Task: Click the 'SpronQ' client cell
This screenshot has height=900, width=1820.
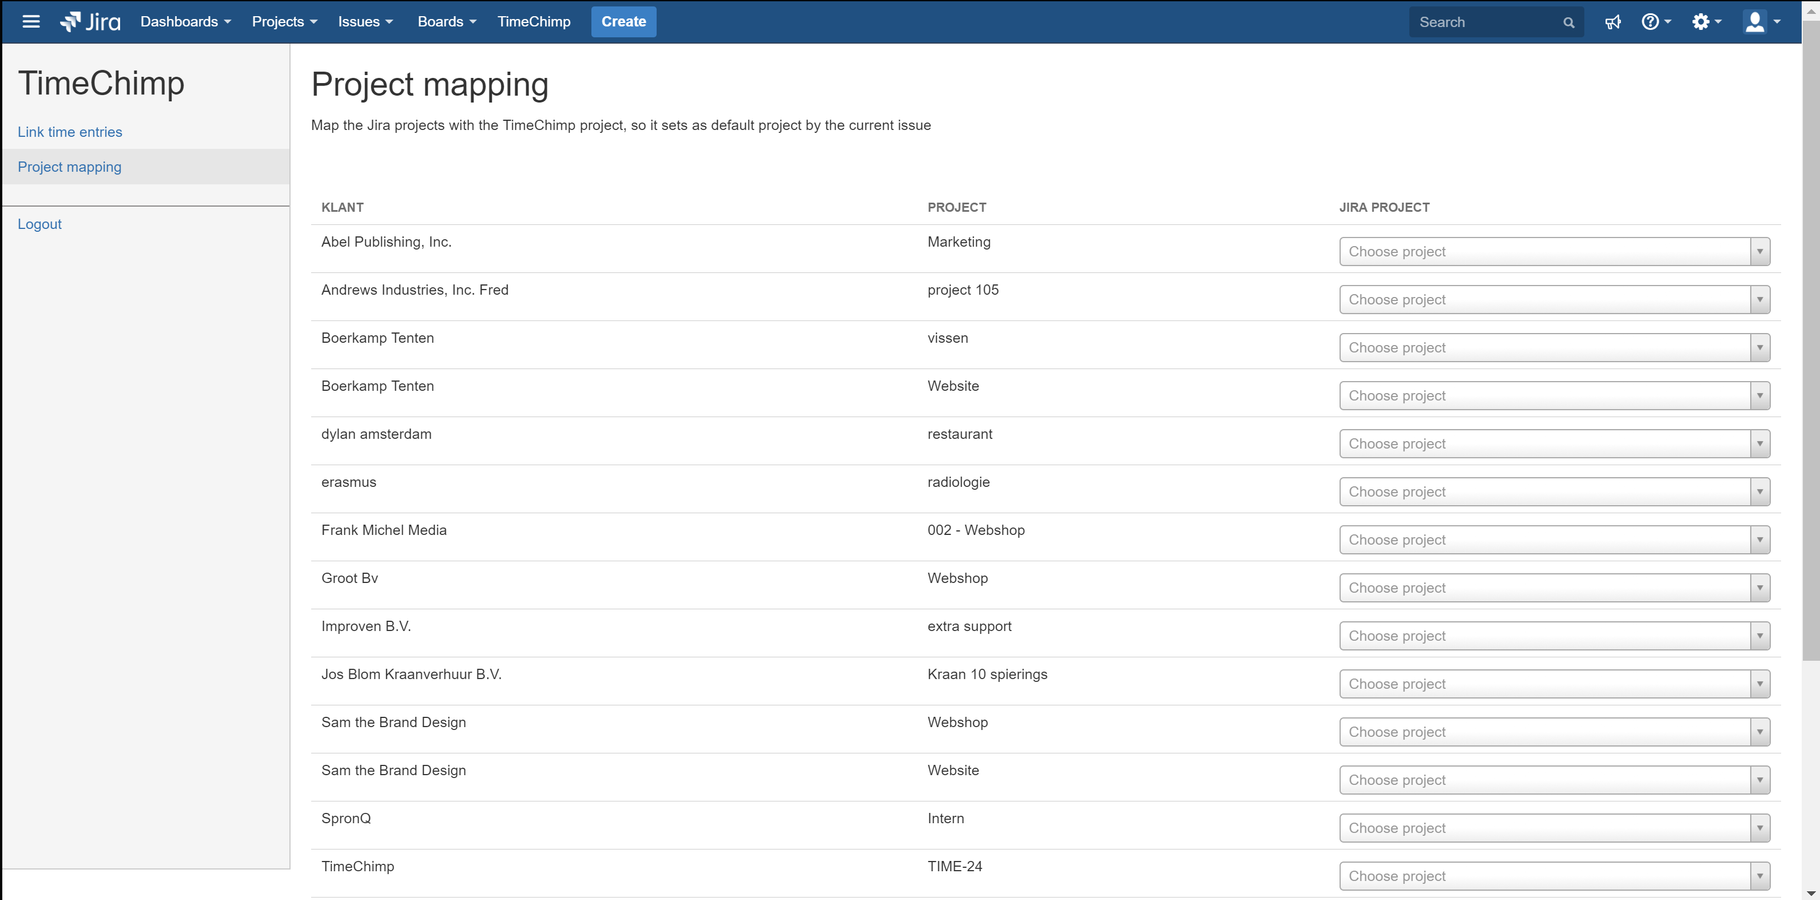Action: coord(346,818)
